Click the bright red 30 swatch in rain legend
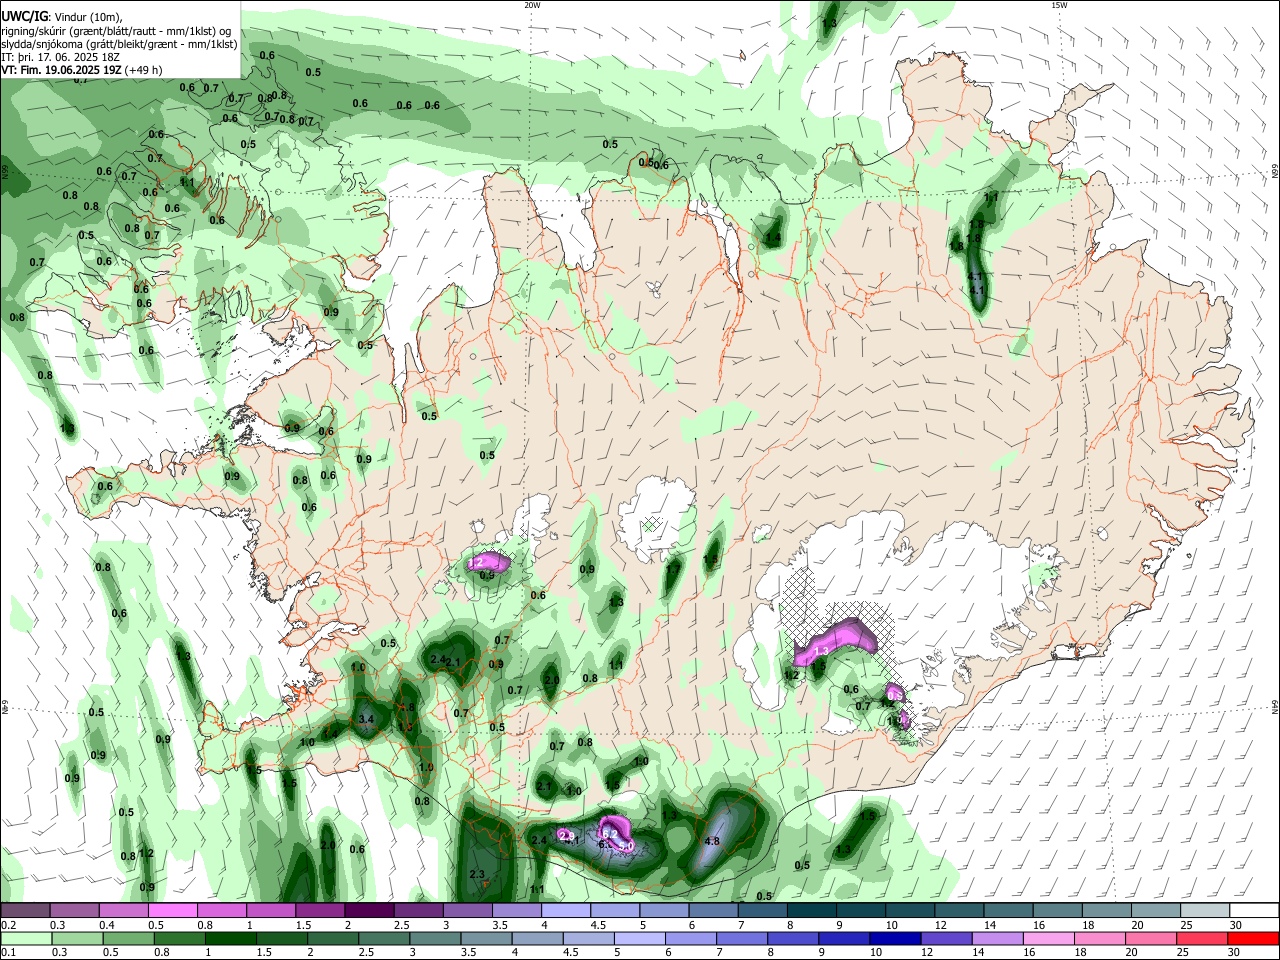 1252,938
